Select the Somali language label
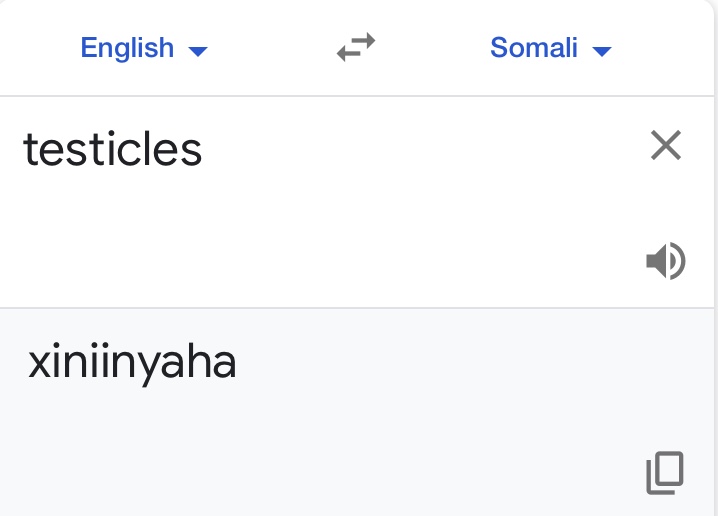This screenshot has height=516, width=718. pyautogui.click(x=534, y=47)
